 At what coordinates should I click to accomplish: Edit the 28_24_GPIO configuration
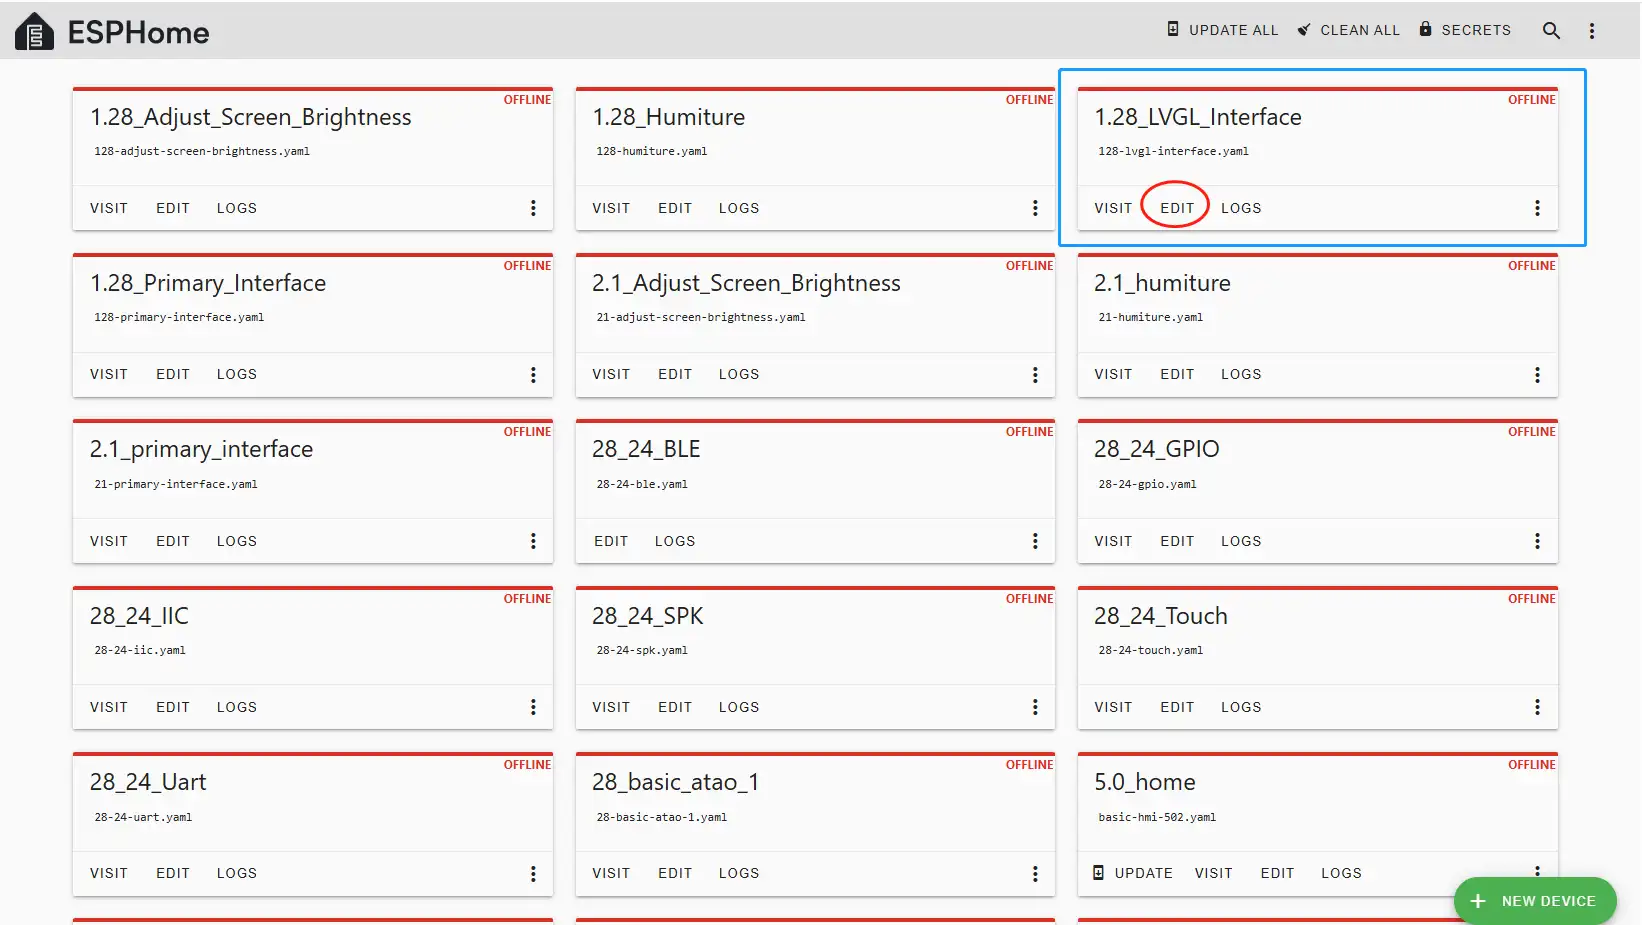[1177, 541]
